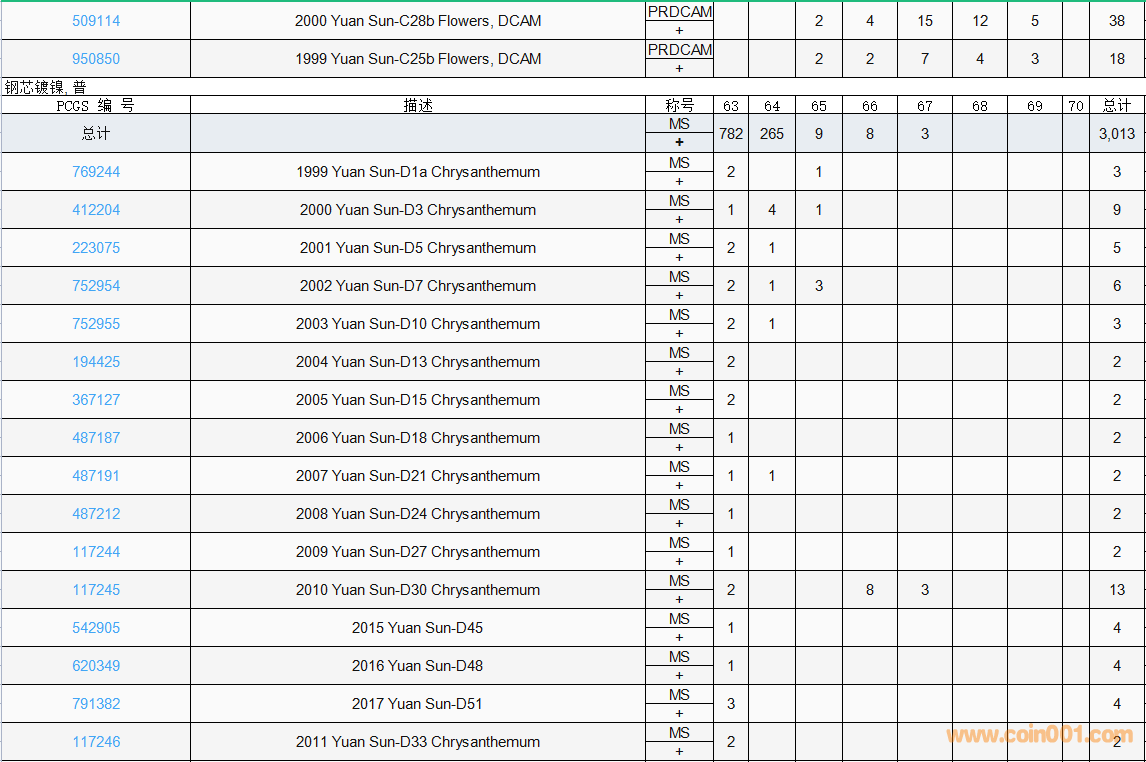Click the 2010 Yuan Sun-D30 Chrysanthemum description
The height and width of the screenshot is (762, 1146).
tap(418, 590)
